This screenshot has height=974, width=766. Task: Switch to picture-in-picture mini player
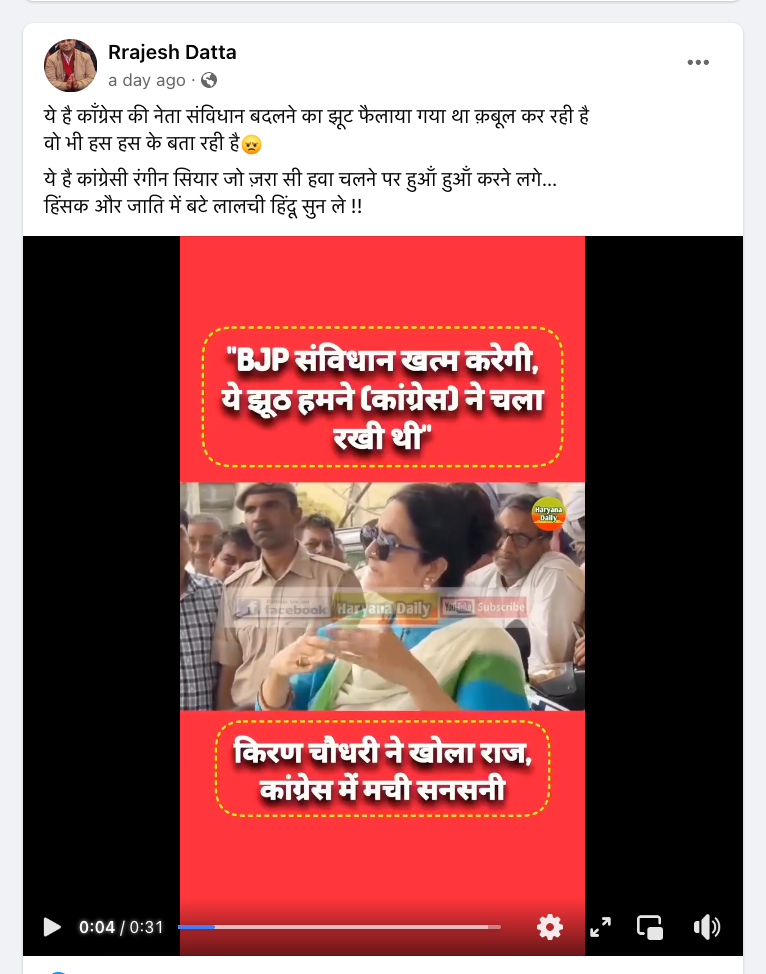pos(650,927)
